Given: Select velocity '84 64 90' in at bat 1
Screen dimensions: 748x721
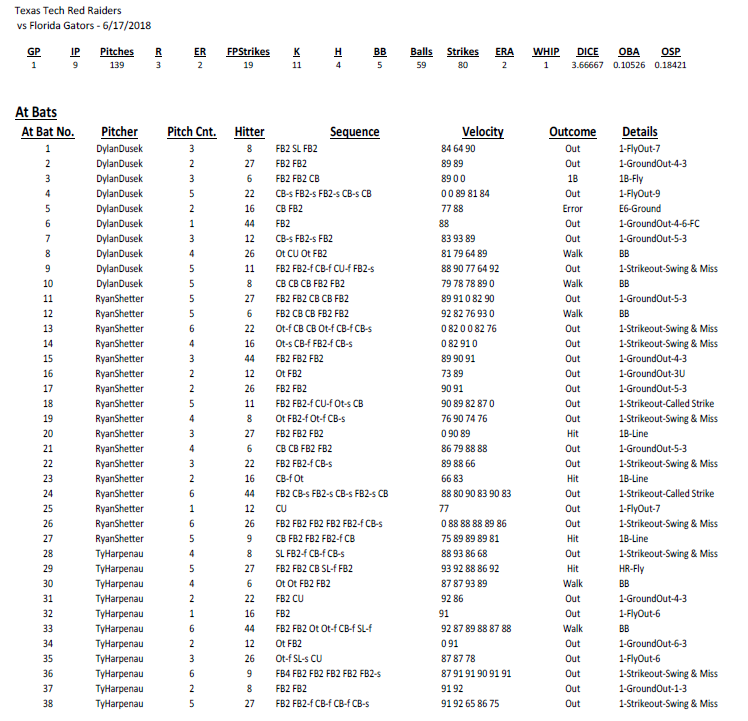Looking at the screenshot, I should (458, 149).
